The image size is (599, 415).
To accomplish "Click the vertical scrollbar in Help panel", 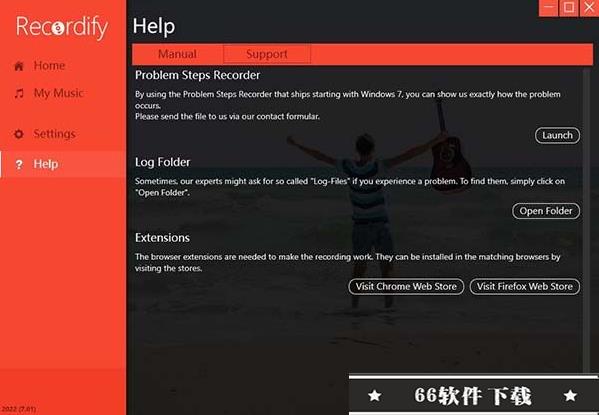I will [x=586, y=220].
